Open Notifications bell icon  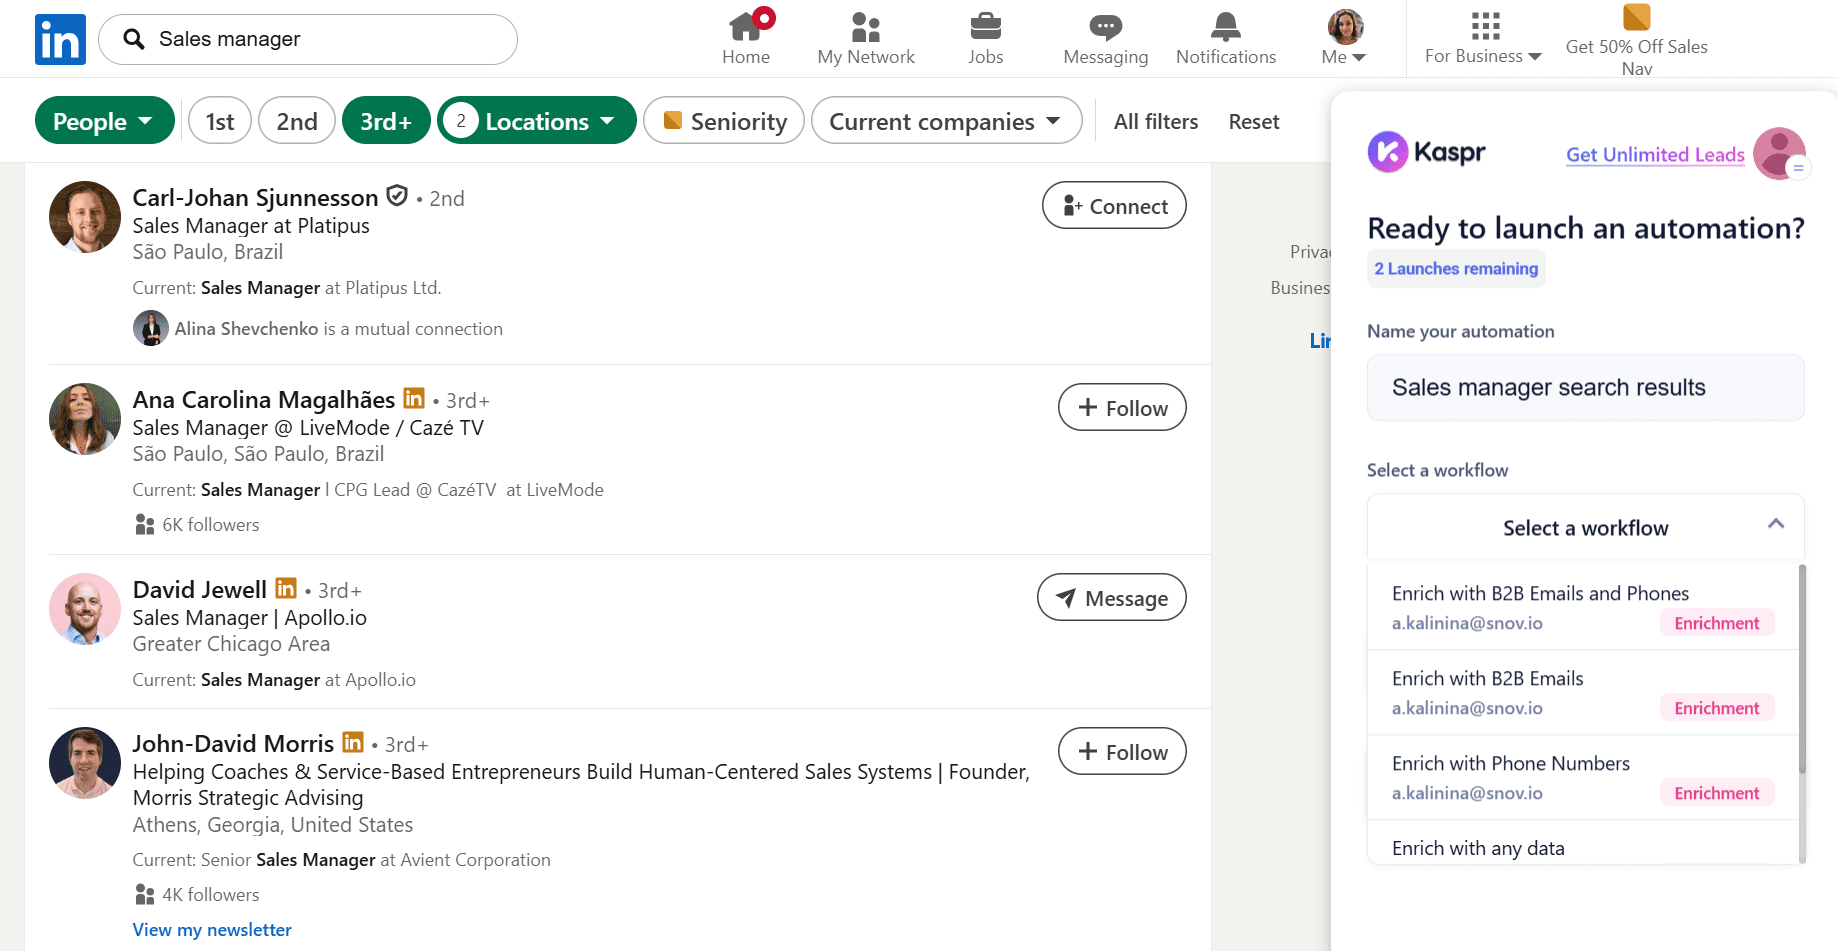[x=1225, y=27]
